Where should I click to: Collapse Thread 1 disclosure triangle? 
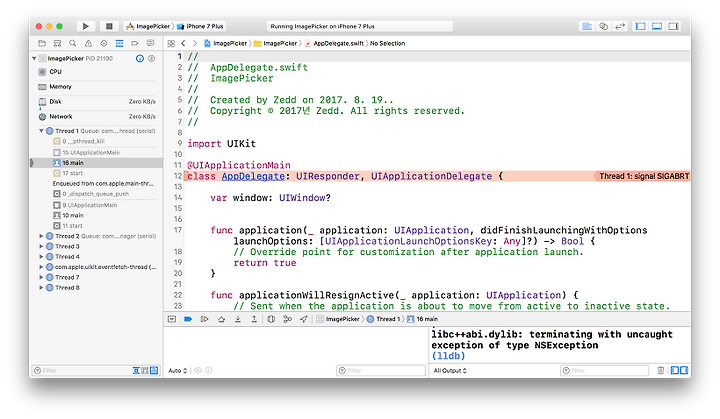click(41, 131)
